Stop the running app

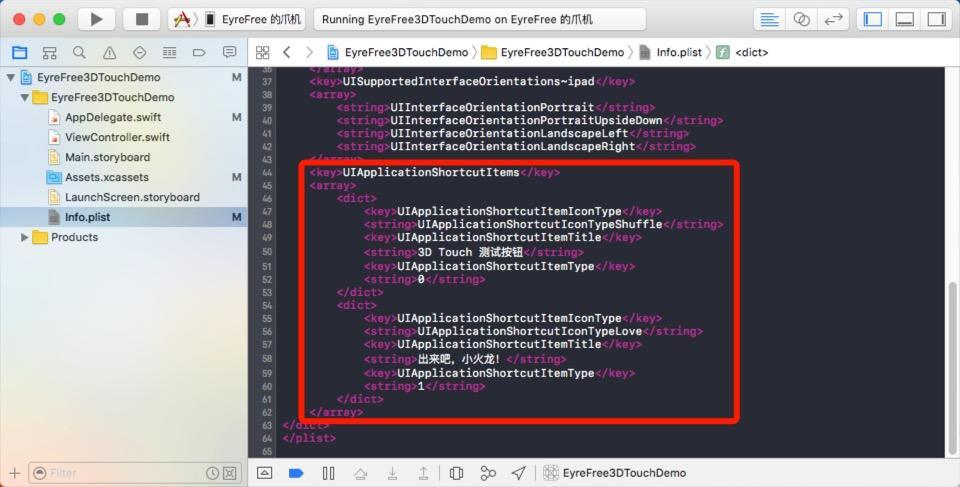pyautogui.click(x=141, y=19)
